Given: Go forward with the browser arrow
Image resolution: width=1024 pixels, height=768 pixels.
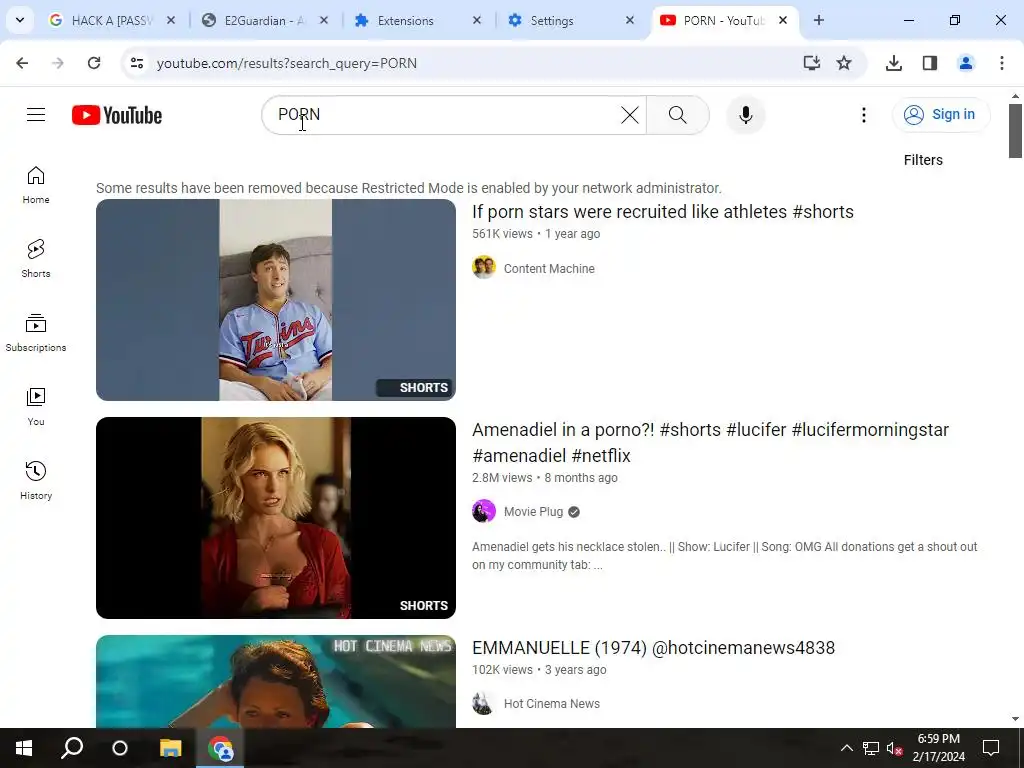Looking at the screenshot, I should tap(58, 63).
